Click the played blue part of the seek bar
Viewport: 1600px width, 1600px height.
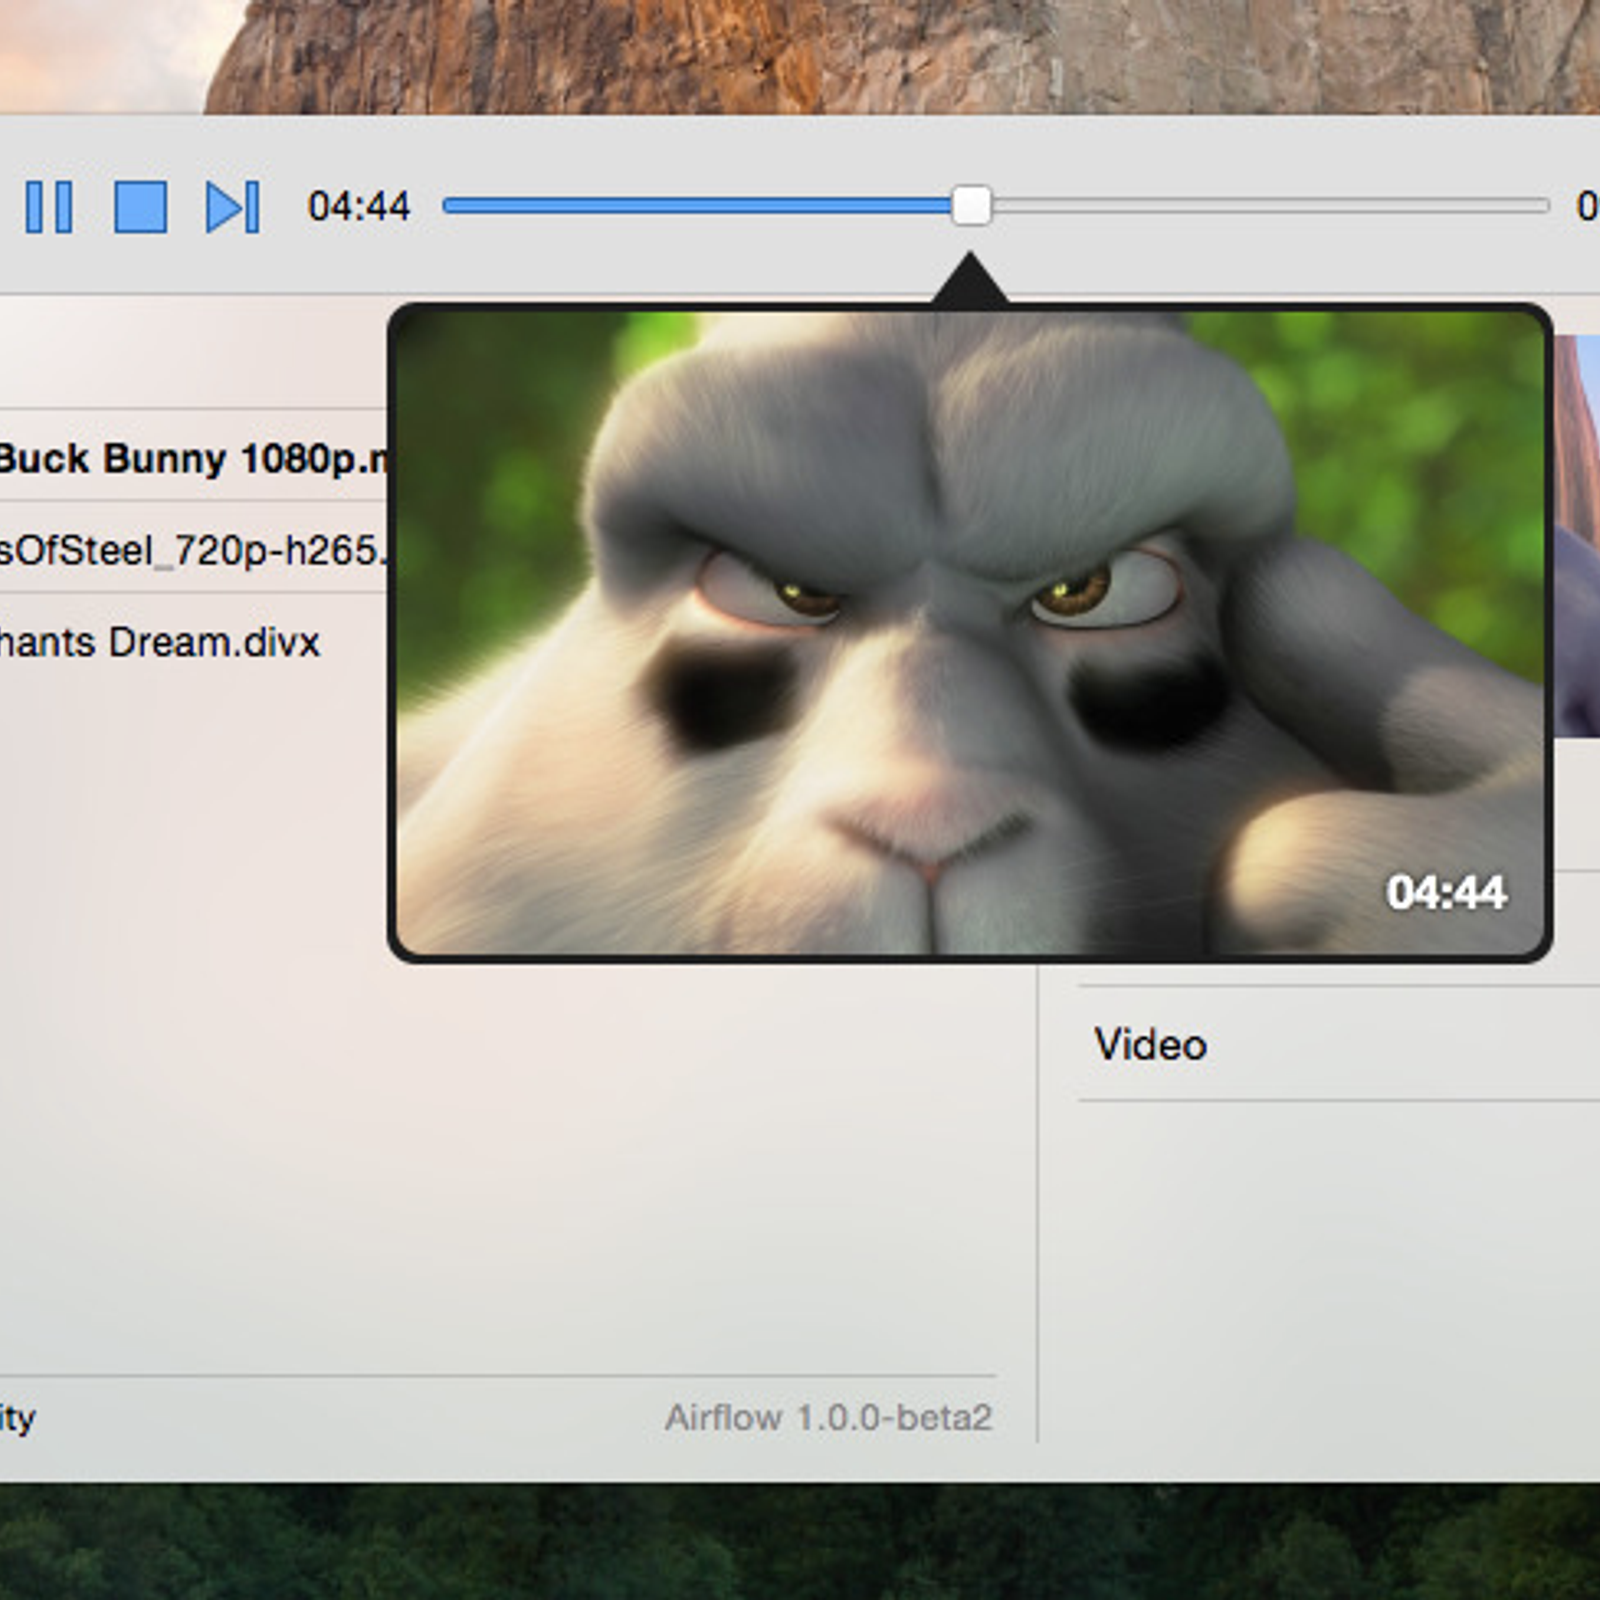697,206
